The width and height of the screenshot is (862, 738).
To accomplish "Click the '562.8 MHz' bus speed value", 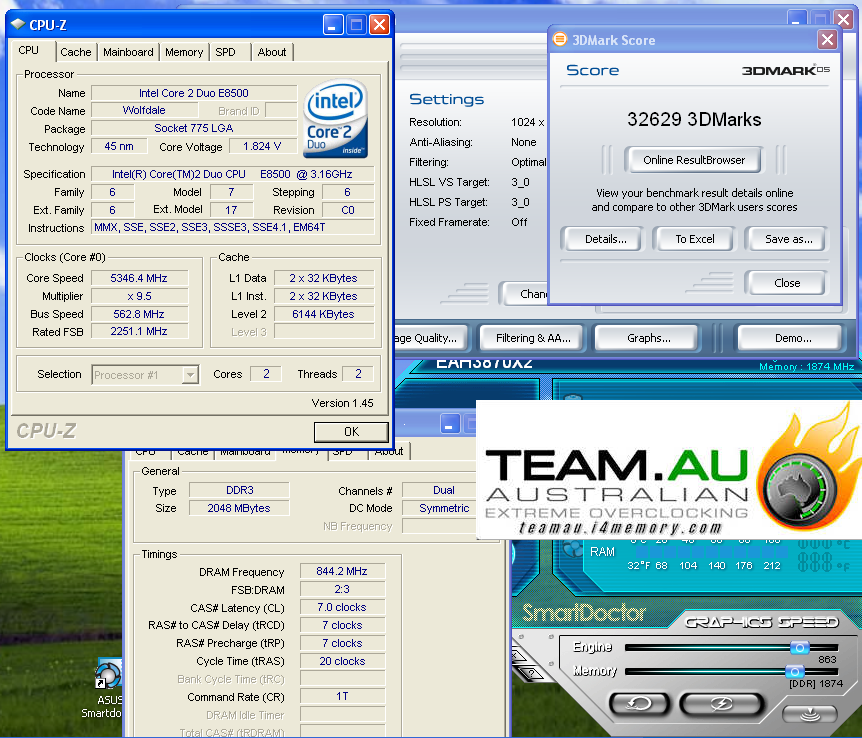I will point(139,314).
